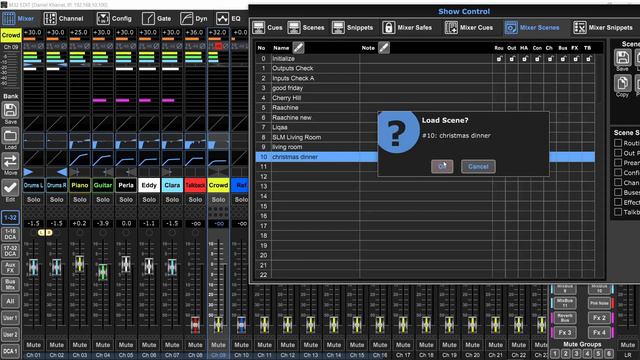Click the Bank Move arrows icon
640x360 pixels.
(x=10, y=161)
